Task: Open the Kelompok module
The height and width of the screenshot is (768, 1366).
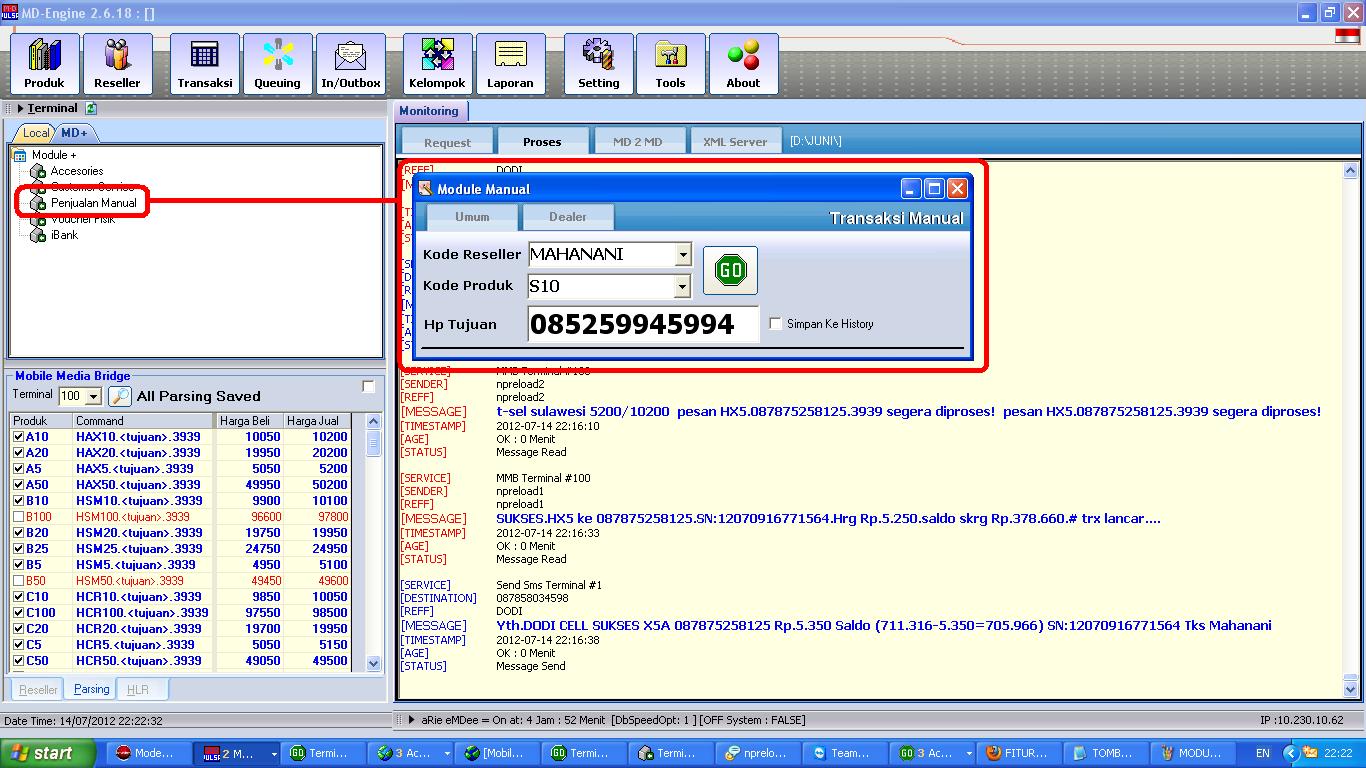Action: [437, 63]
